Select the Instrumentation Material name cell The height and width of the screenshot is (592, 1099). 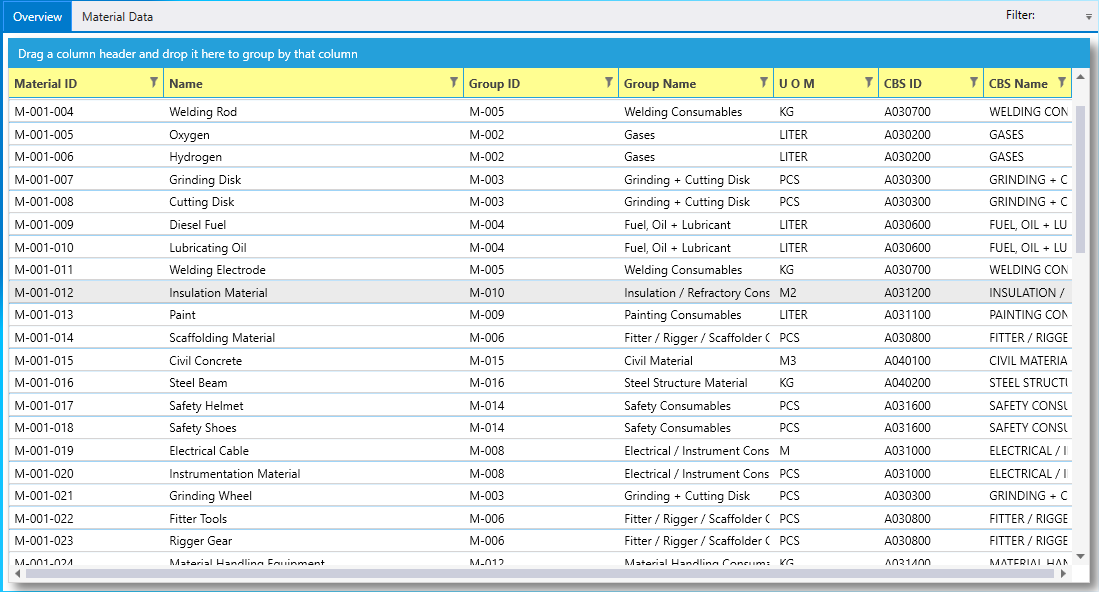click(313, 474)
